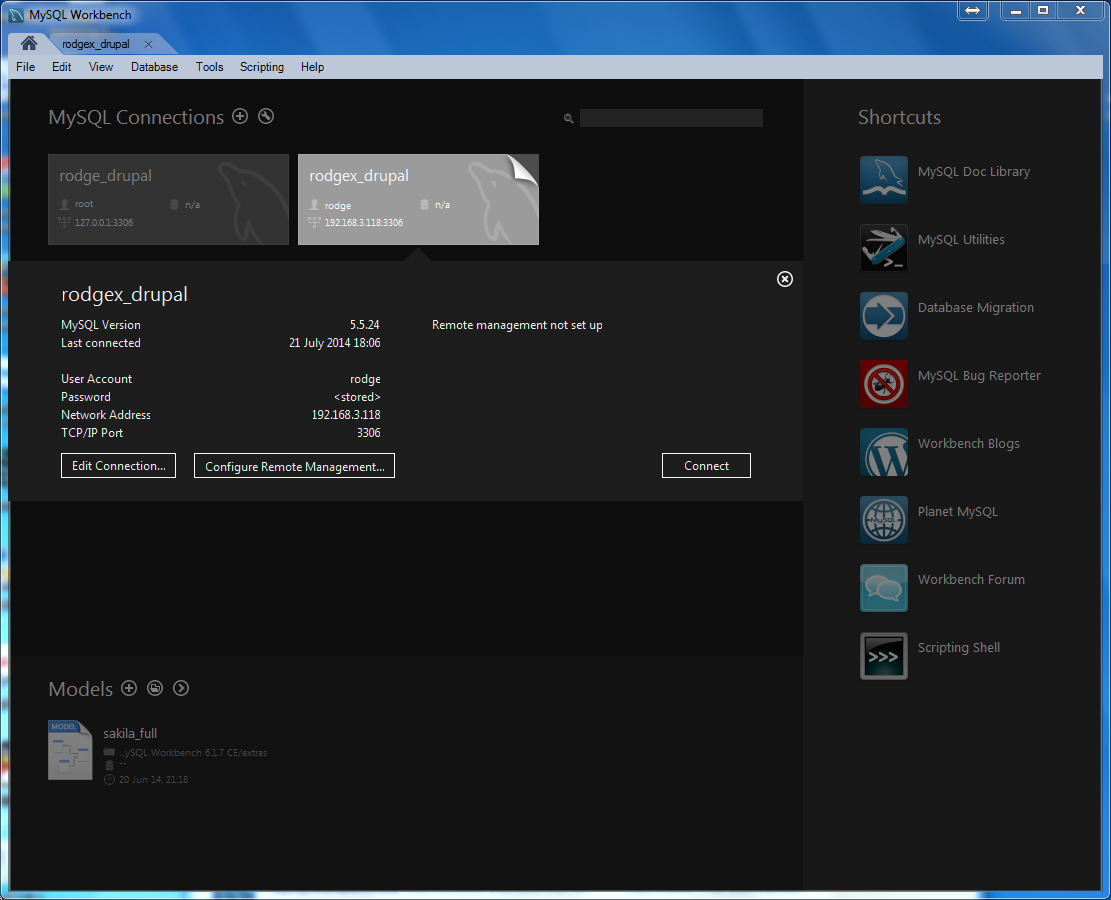The image size is (1111, 900).
Task: Click Scripting Shell label
Action: (959, 648)
